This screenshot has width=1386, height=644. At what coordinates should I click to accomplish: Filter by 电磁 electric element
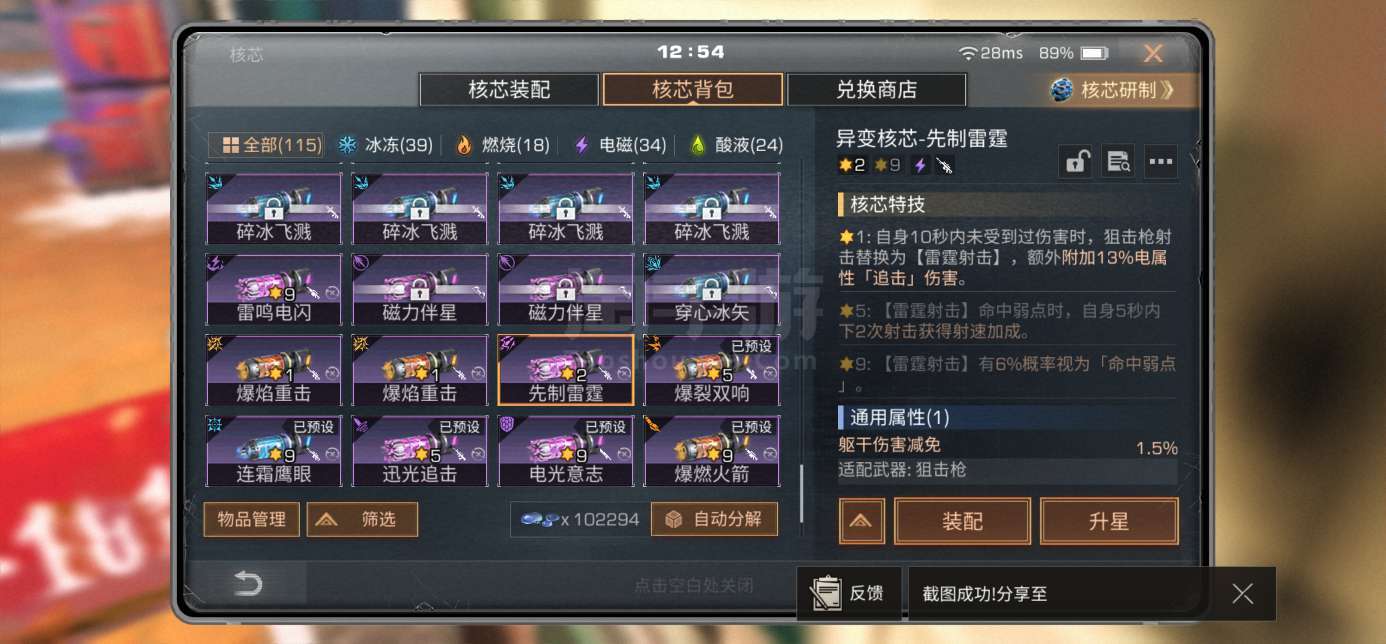tap(619, 145)
